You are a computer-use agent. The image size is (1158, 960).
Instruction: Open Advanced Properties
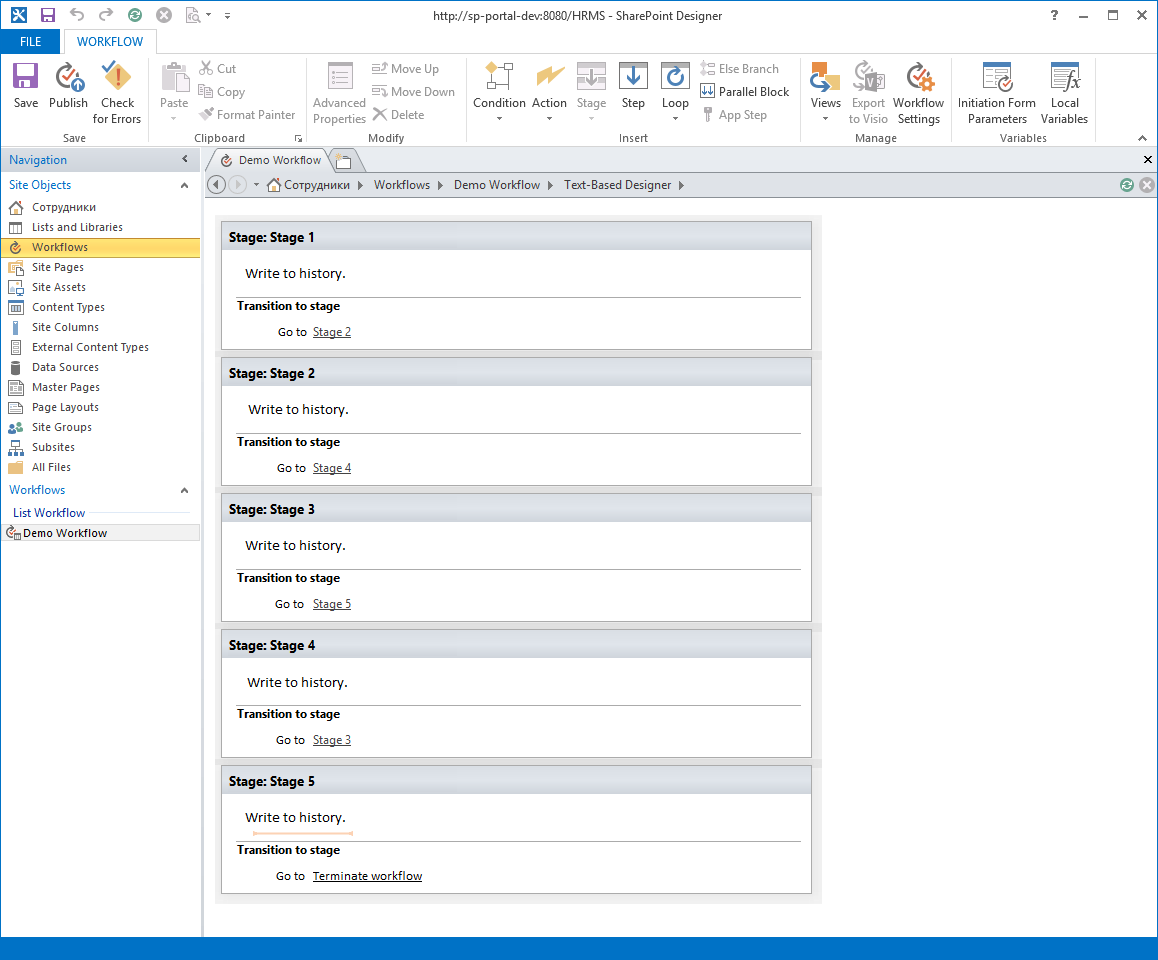[x=339, y=93]
